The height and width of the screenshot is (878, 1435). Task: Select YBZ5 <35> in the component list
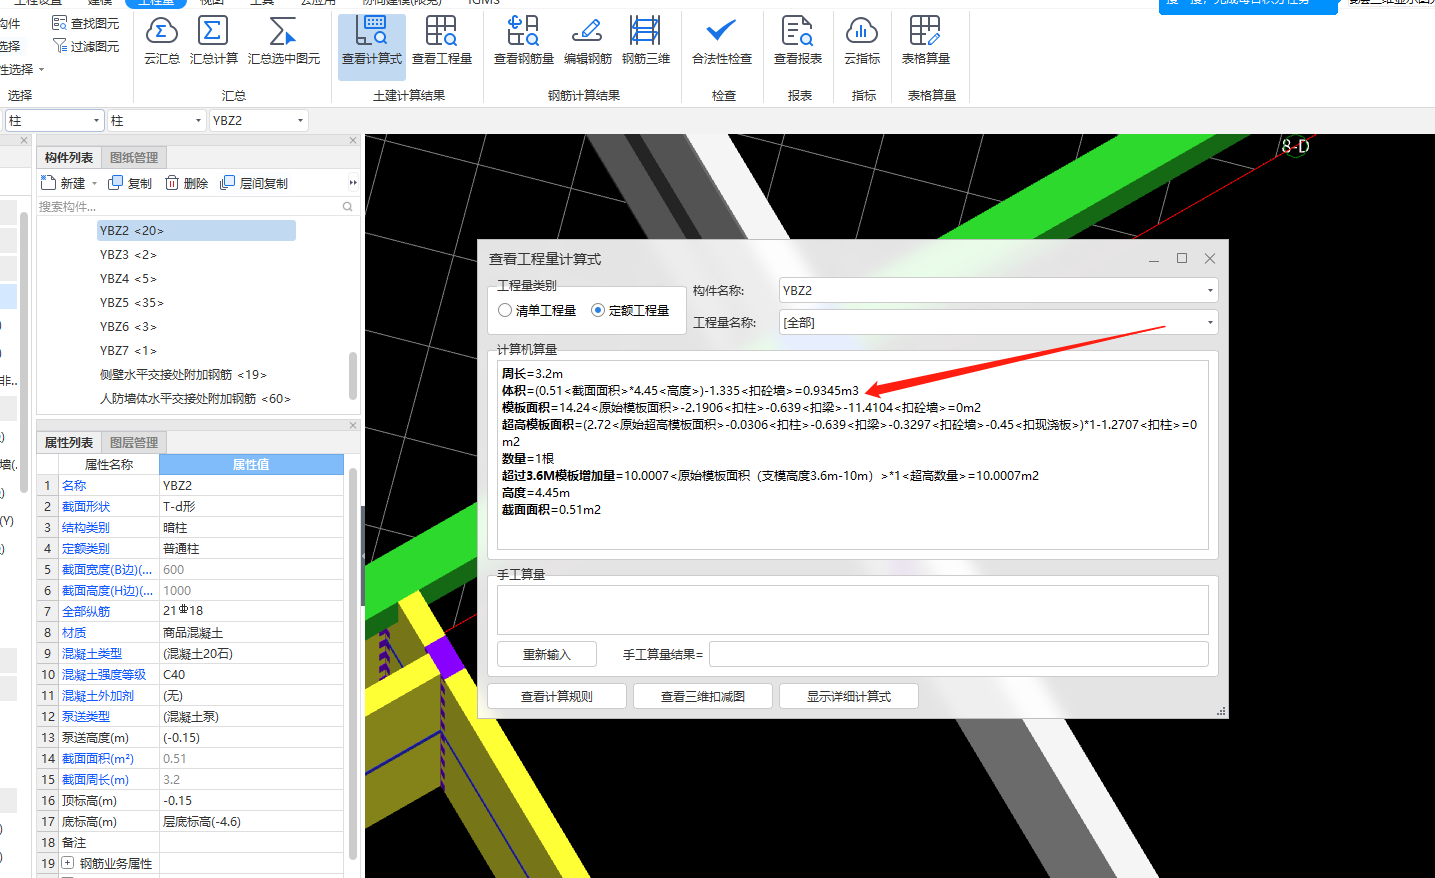pyautogui.click(x=131, y=303)
